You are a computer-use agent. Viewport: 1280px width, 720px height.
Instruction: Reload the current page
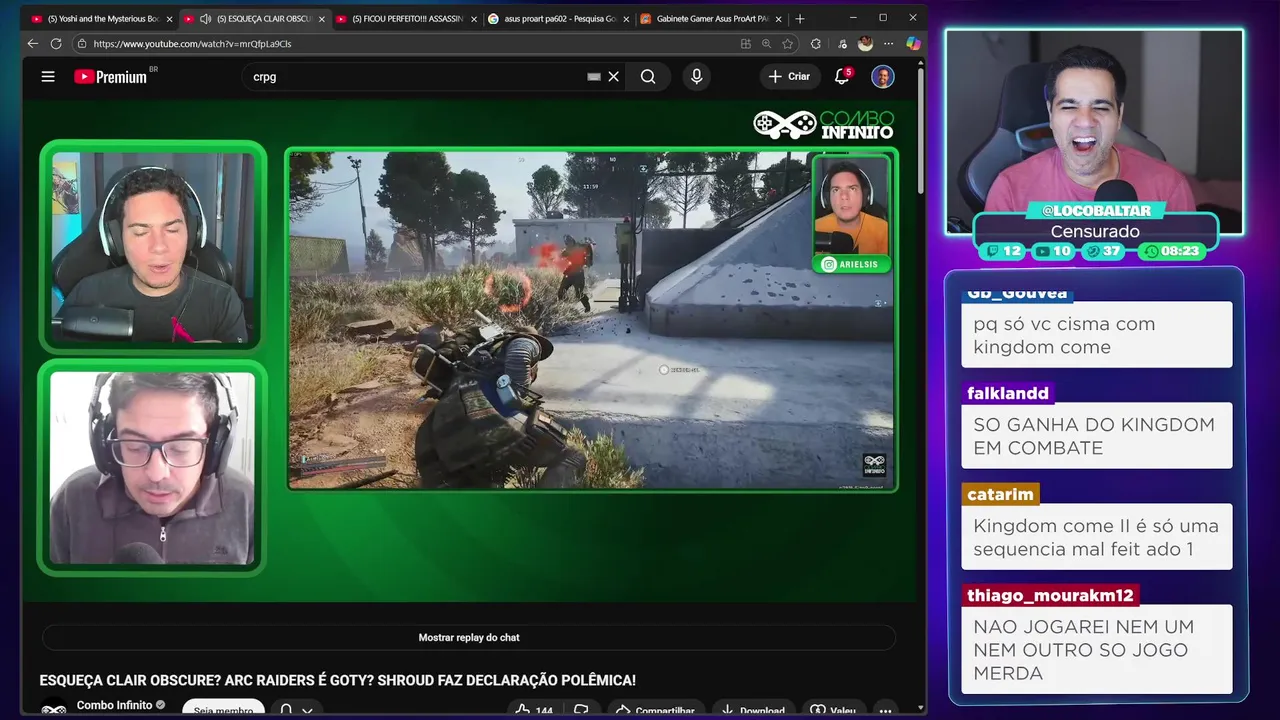click(x=56, y=43)
